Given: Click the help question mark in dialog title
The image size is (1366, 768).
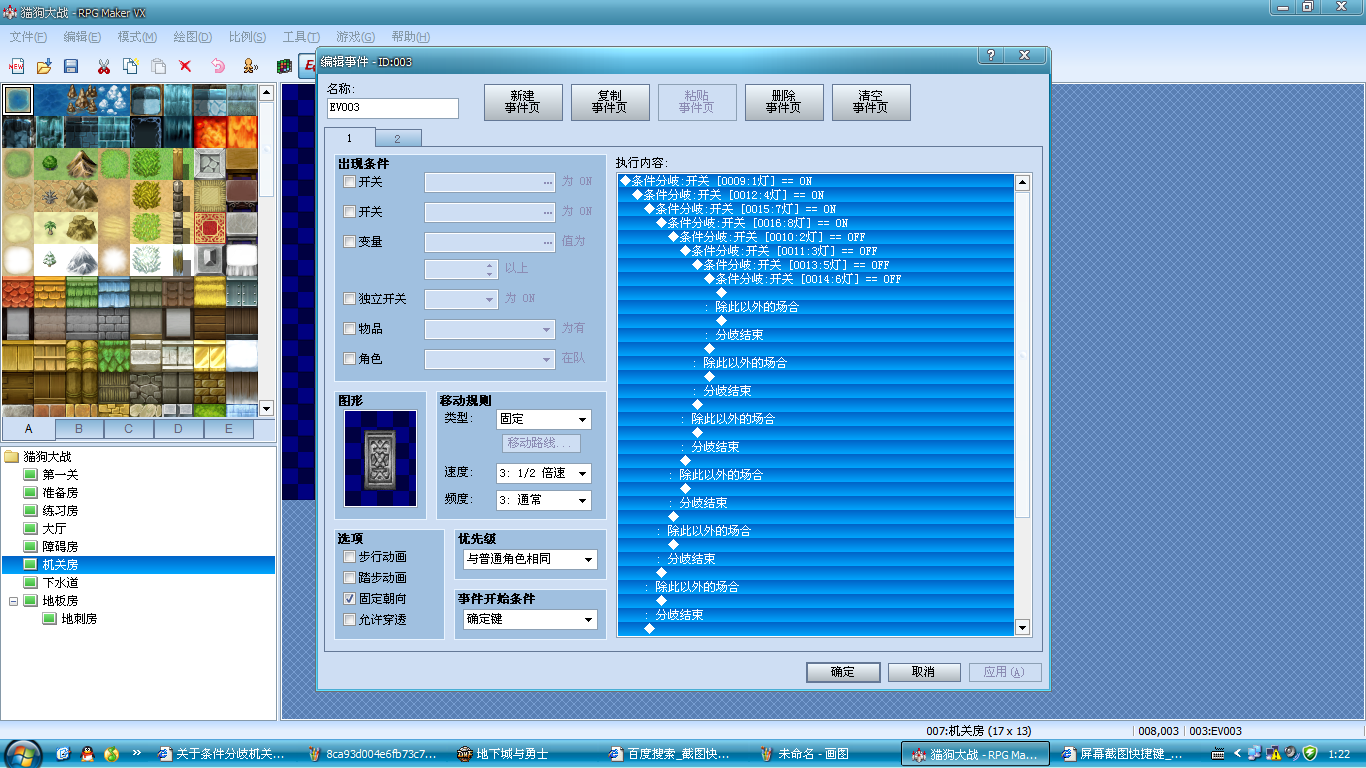Looking at the screenshot, I should 990,56.
